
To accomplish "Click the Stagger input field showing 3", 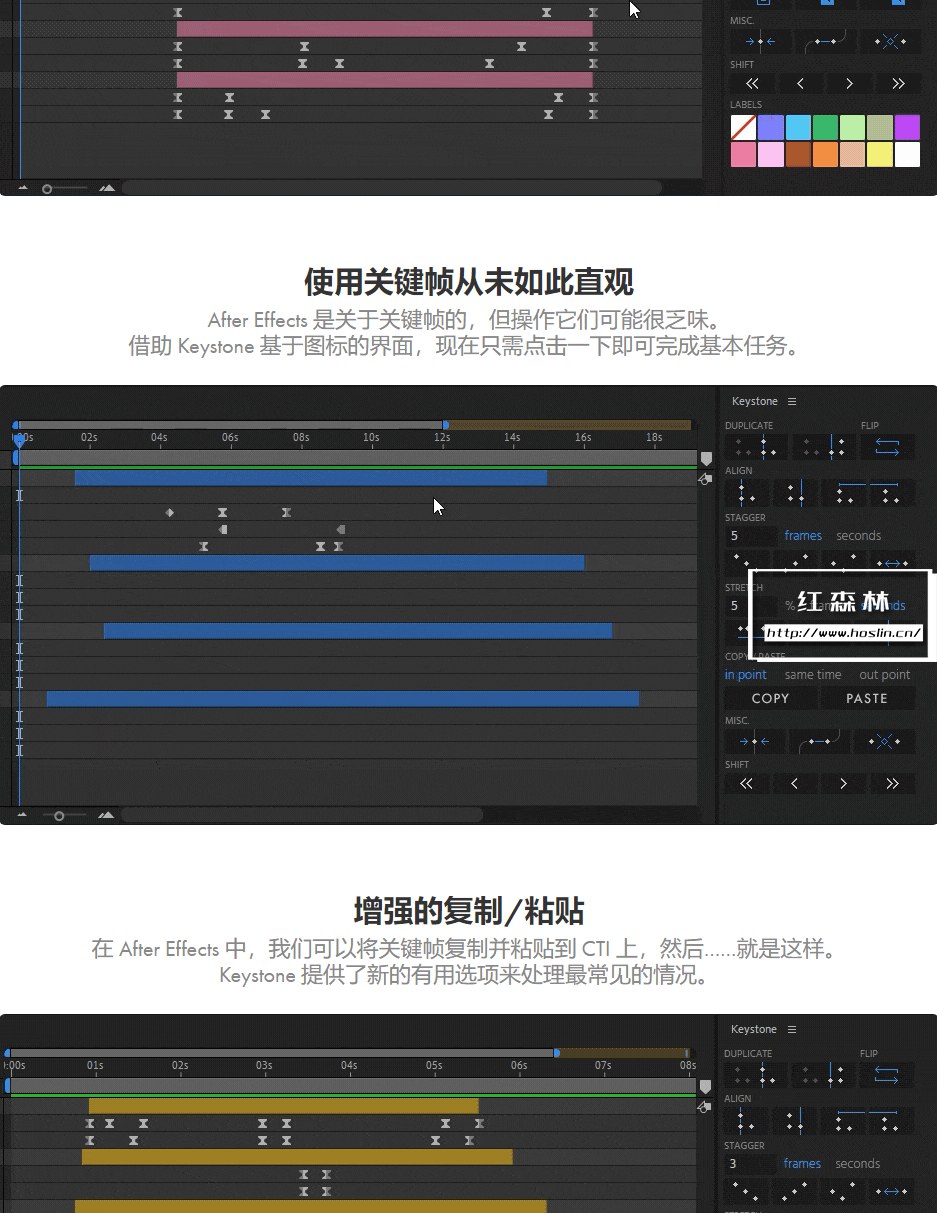I will coord(751,1164).
